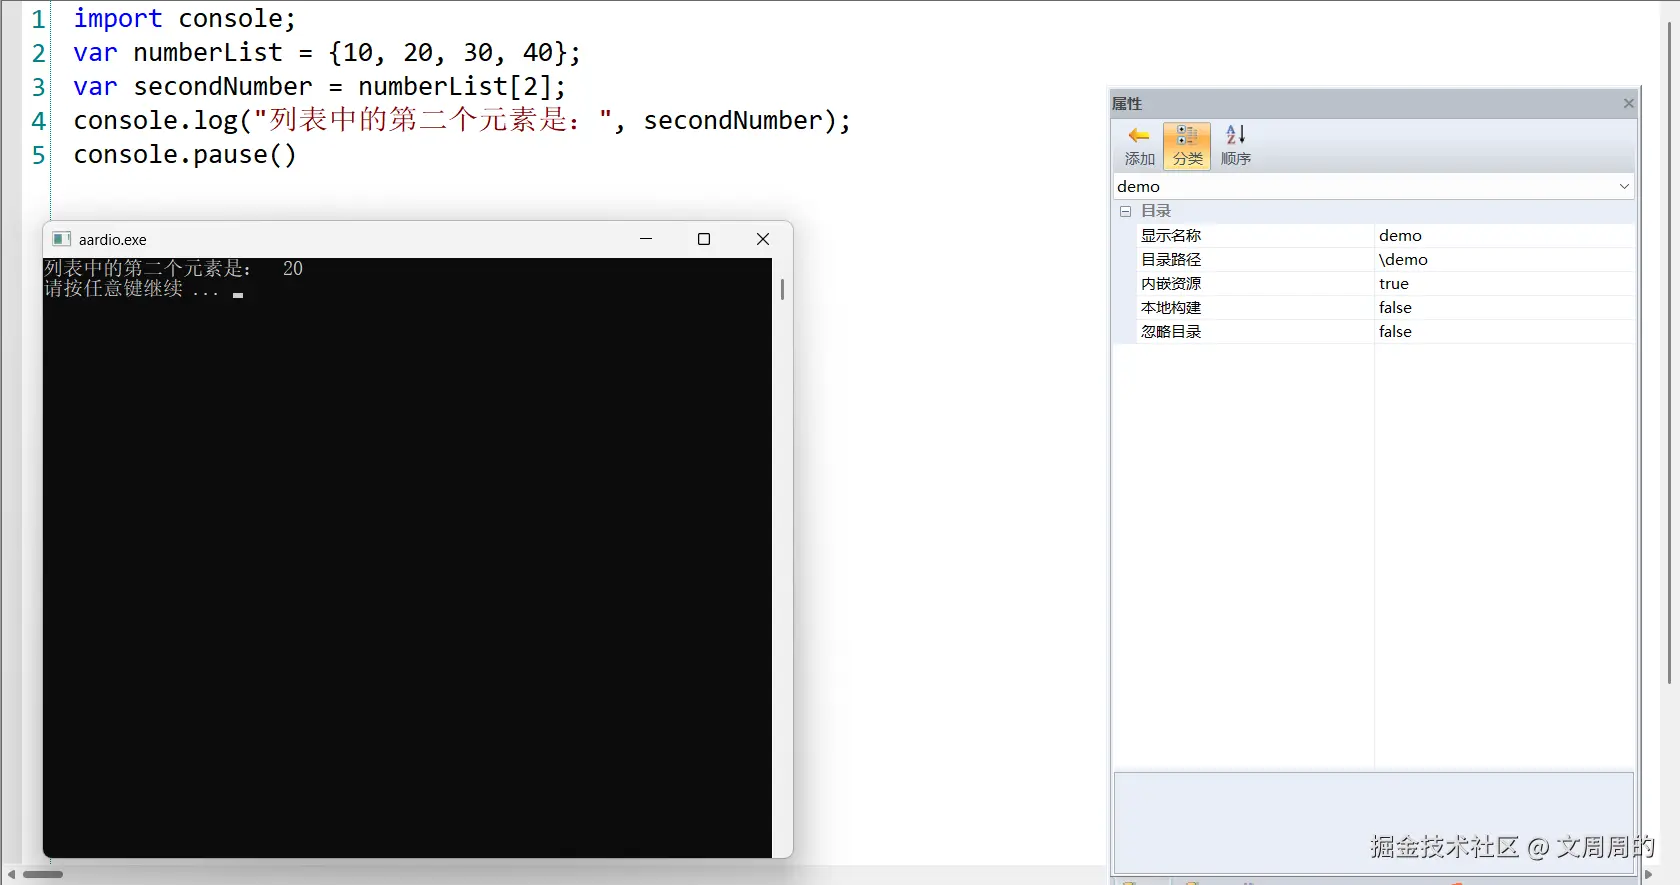Close the 属性 properties panel
This screenshot has width=1680, height=885.
(x=1628, y=103)
